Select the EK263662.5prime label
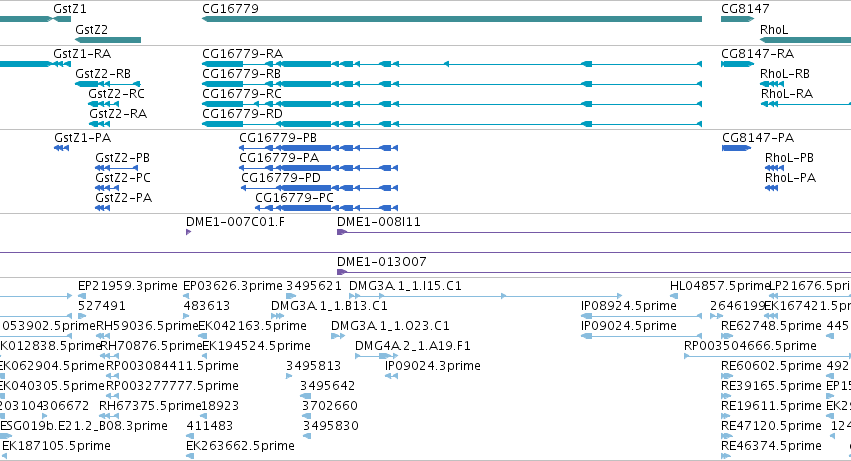This screenshot has width=851, height=461. 240,447
